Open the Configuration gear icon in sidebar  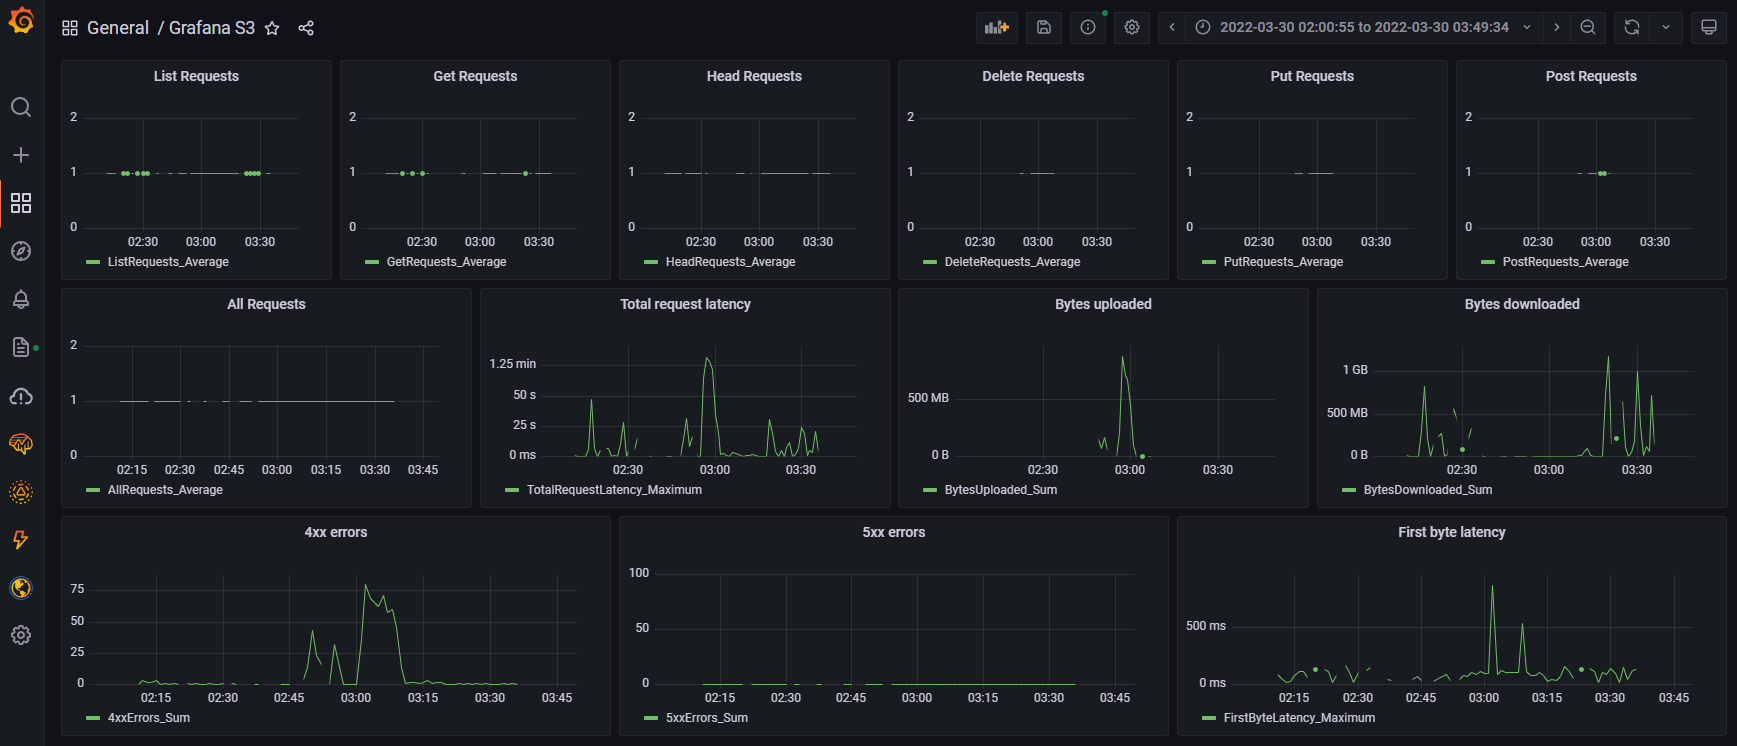click(x=21, y=635)
